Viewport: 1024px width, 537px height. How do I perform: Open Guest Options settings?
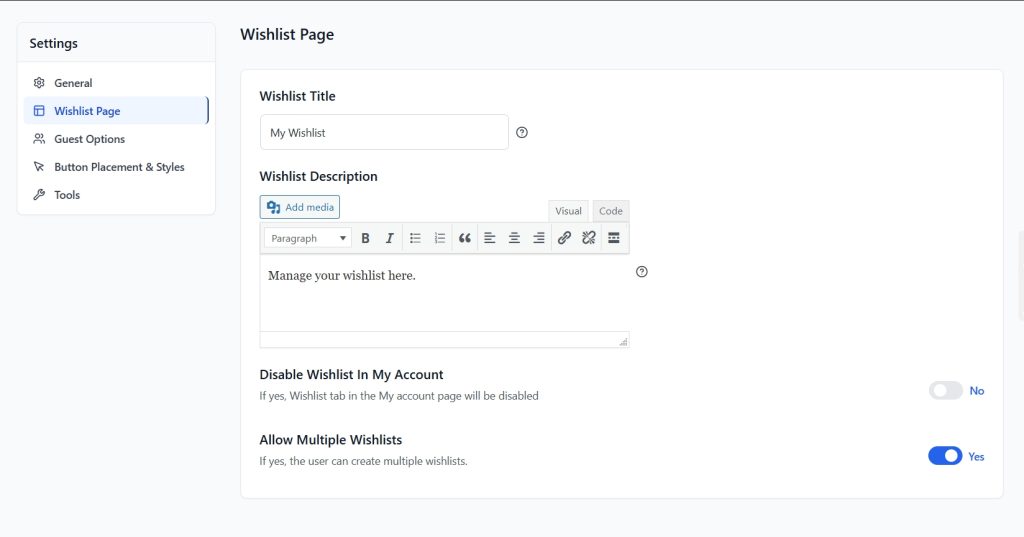(x=89, y=139)
